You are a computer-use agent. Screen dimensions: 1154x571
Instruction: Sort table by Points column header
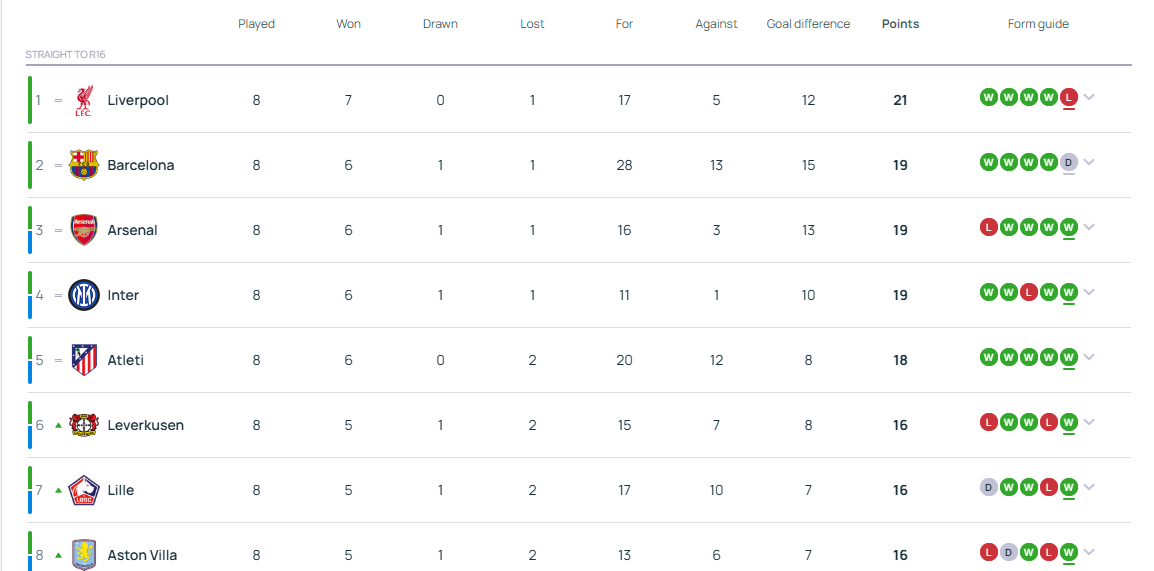click(900, 24)
